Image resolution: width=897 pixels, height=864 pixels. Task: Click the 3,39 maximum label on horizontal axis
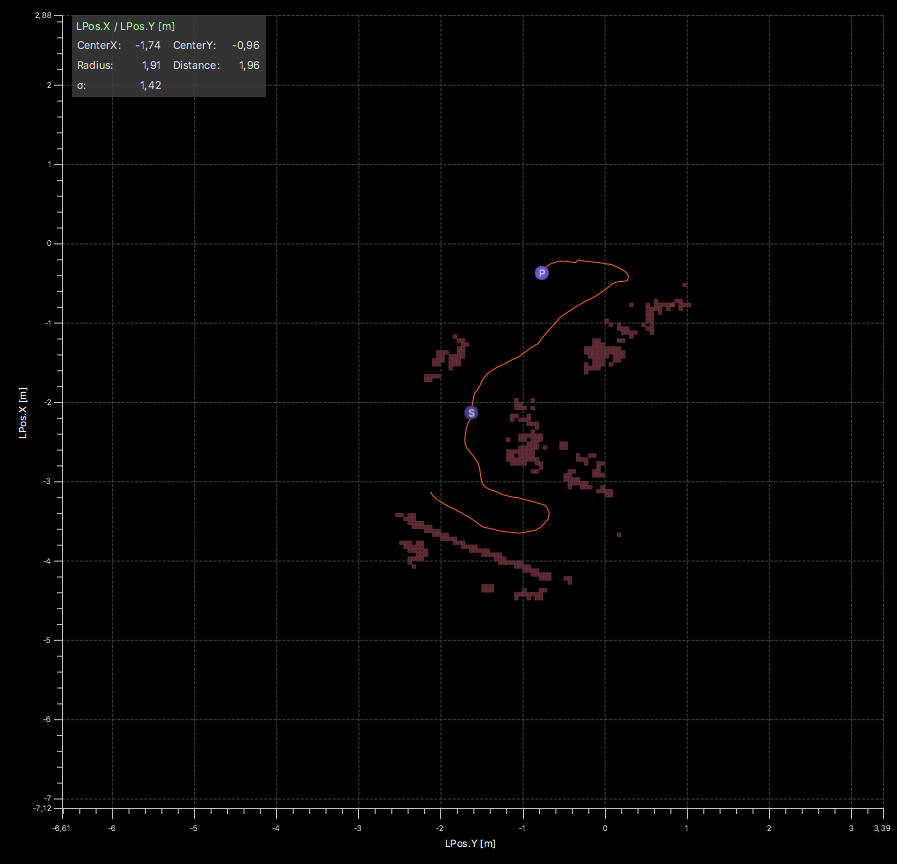coord(882,828)
